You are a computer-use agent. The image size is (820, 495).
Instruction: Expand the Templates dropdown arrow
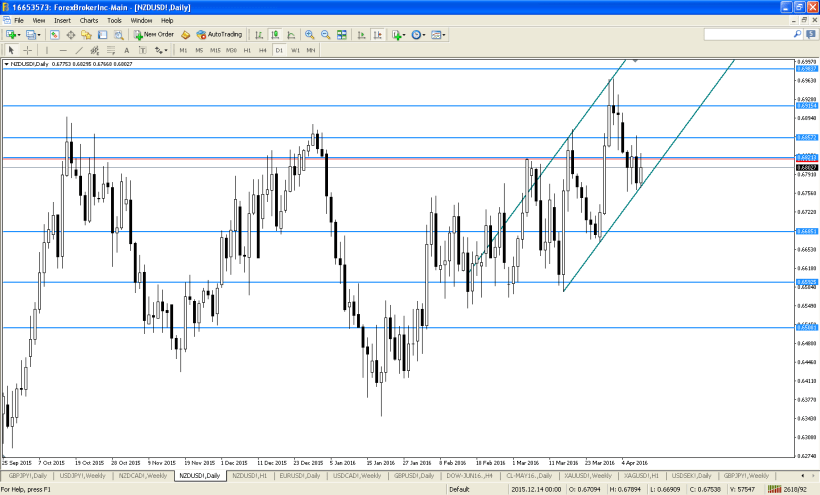pyautogui.click(x=444, y=35)
